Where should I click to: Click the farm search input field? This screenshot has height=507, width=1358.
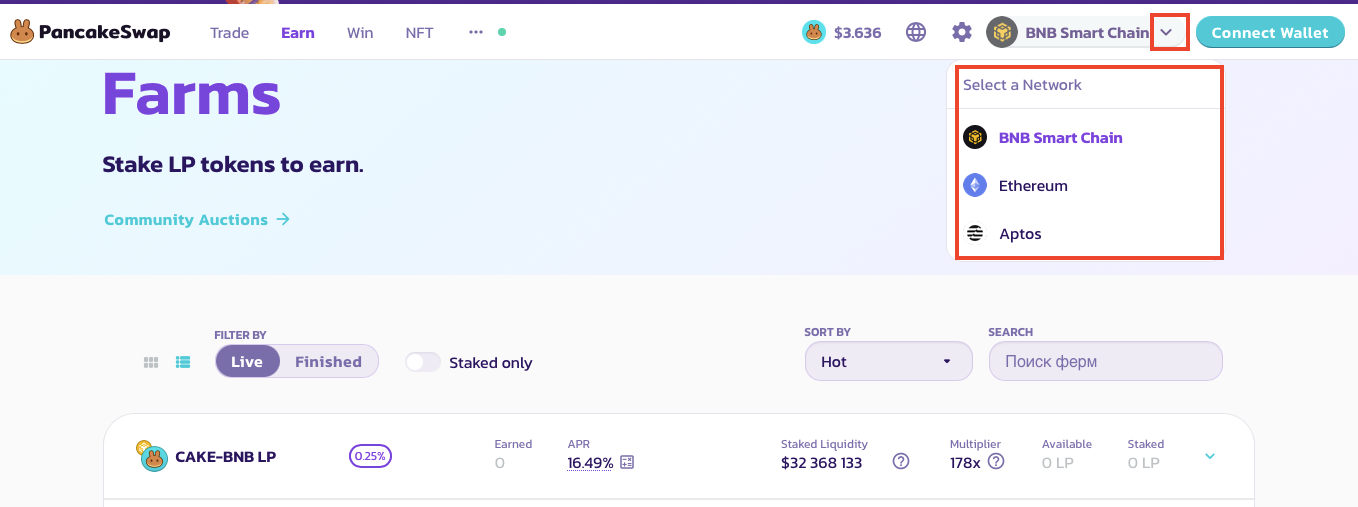coord(1105,362)
